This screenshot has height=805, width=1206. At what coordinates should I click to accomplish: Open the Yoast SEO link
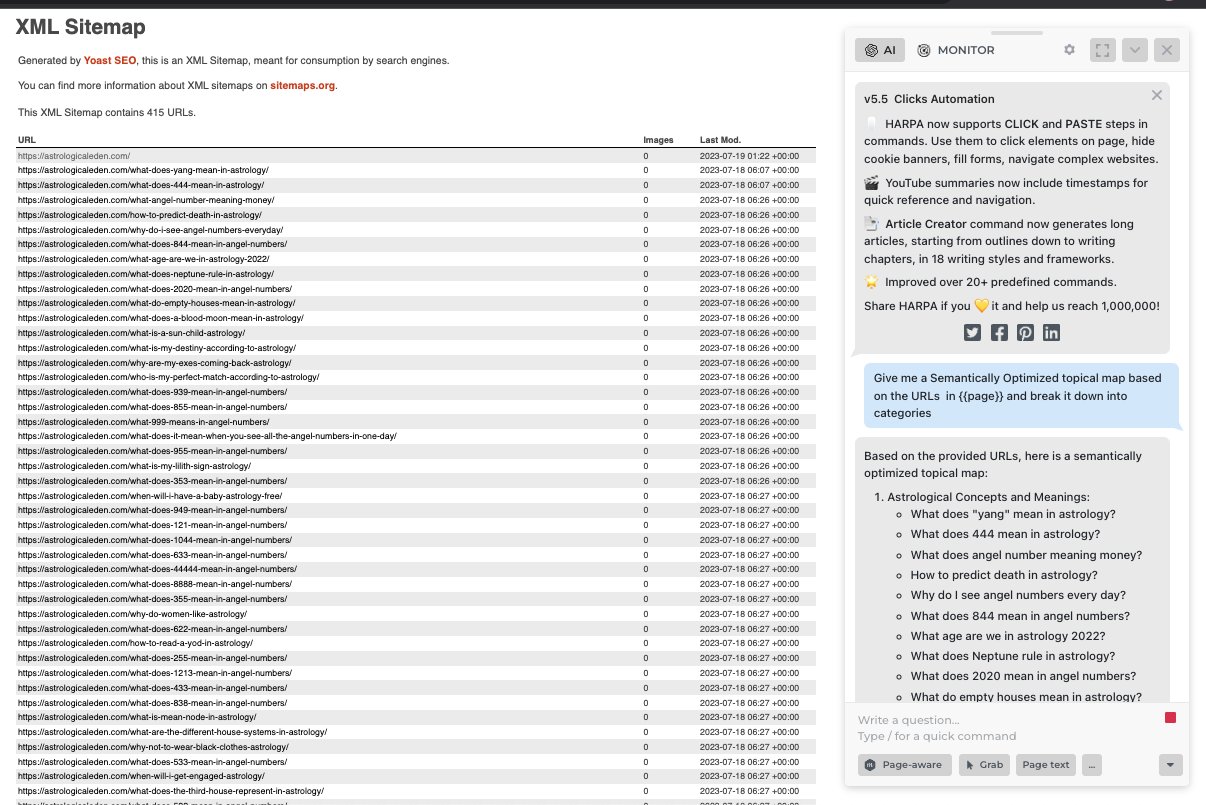109,60
